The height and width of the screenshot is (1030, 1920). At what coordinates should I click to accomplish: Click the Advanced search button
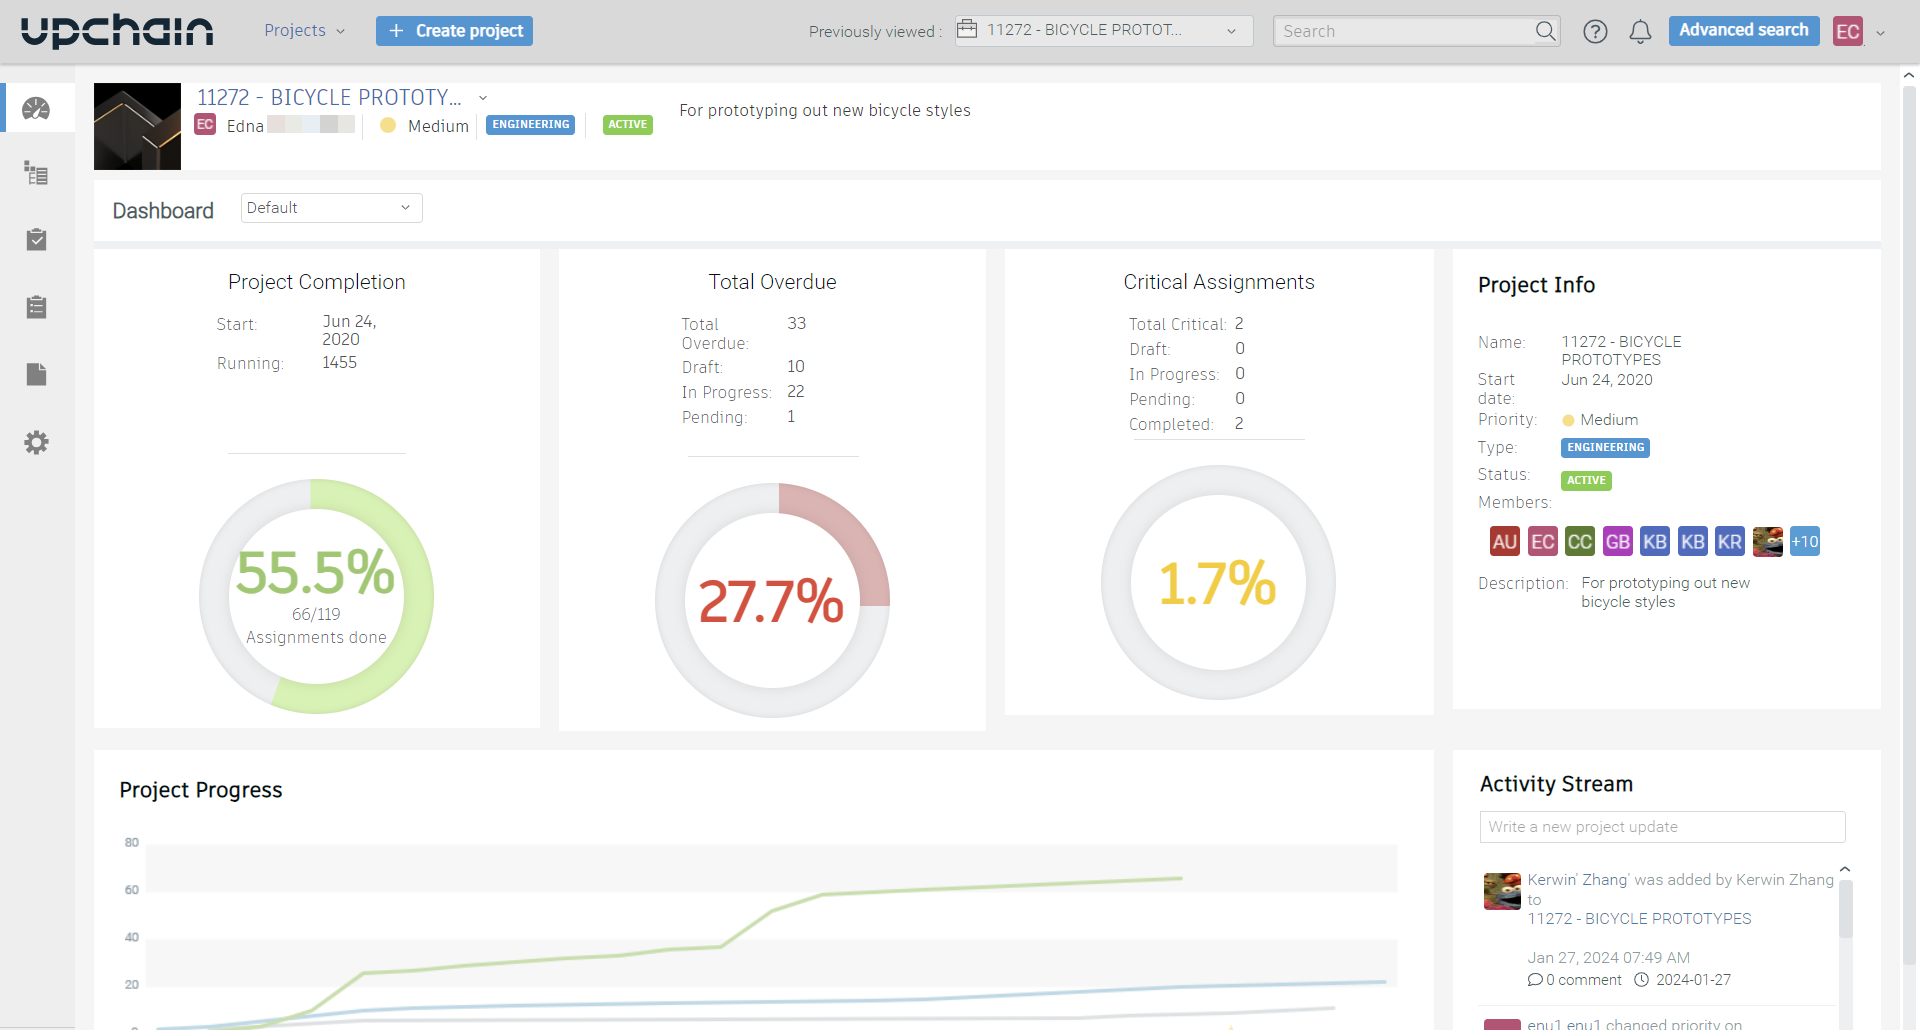tap(1743, 30)
